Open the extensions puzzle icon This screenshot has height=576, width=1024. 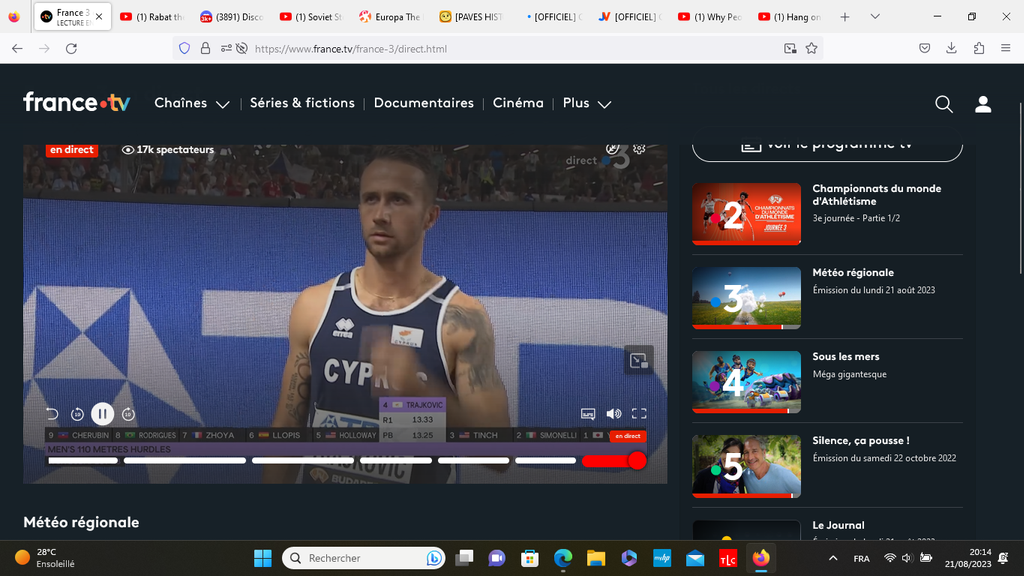(978, 48)
